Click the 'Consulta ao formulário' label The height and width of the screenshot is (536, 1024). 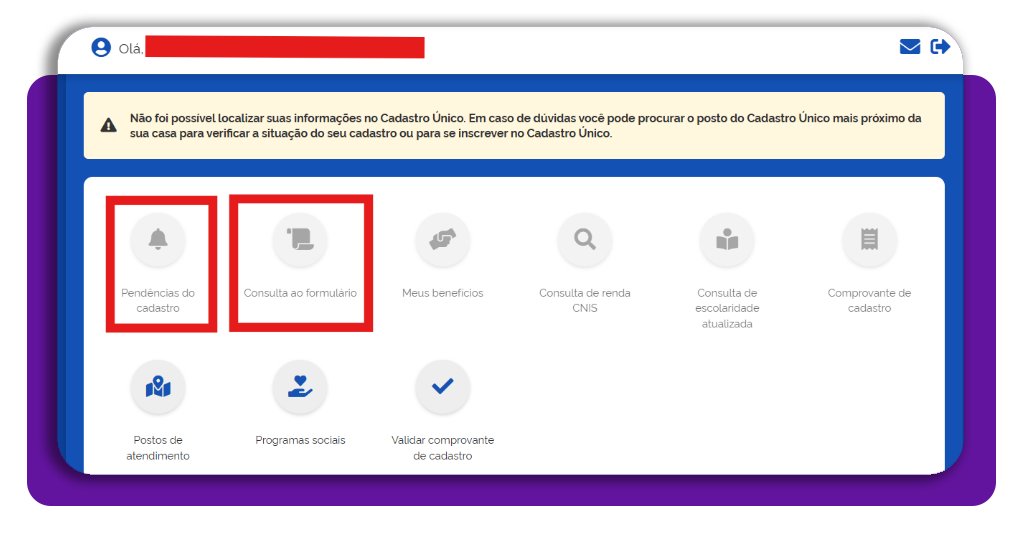pos(300,293)
